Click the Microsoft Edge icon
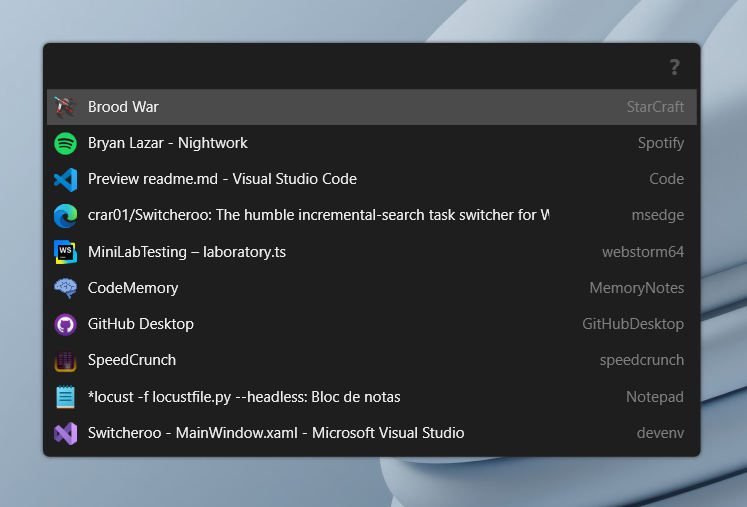The image size is (747, 507). coord(65,215)
